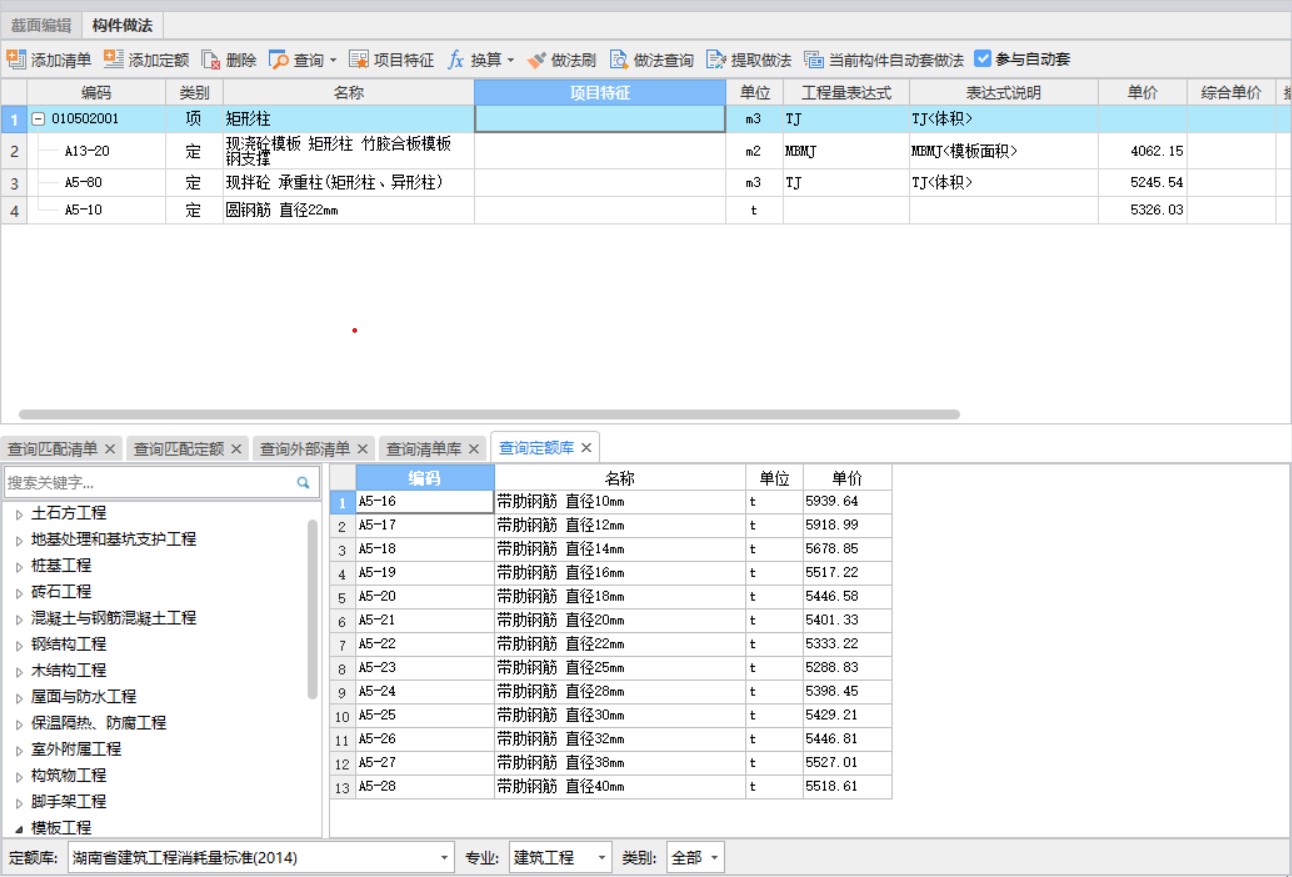
Task: Click the 项目特征 column header
Action: click(x=600, y=92)
